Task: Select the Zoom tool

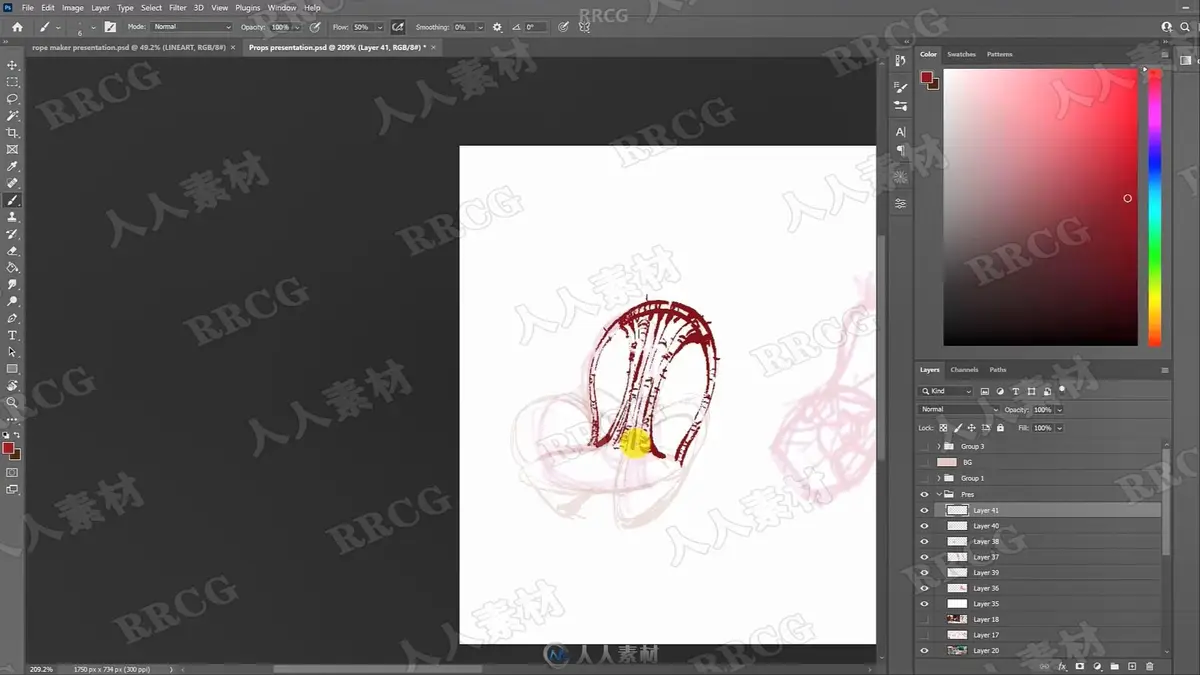Action: click(13, 402)
